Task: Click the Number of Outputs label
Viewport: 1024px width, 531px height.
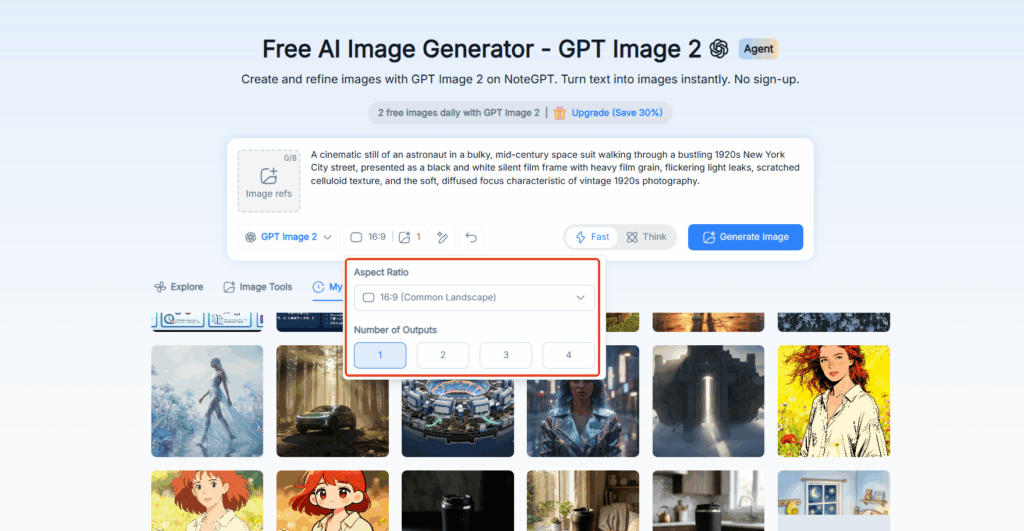Action: [x=395, y=330]
